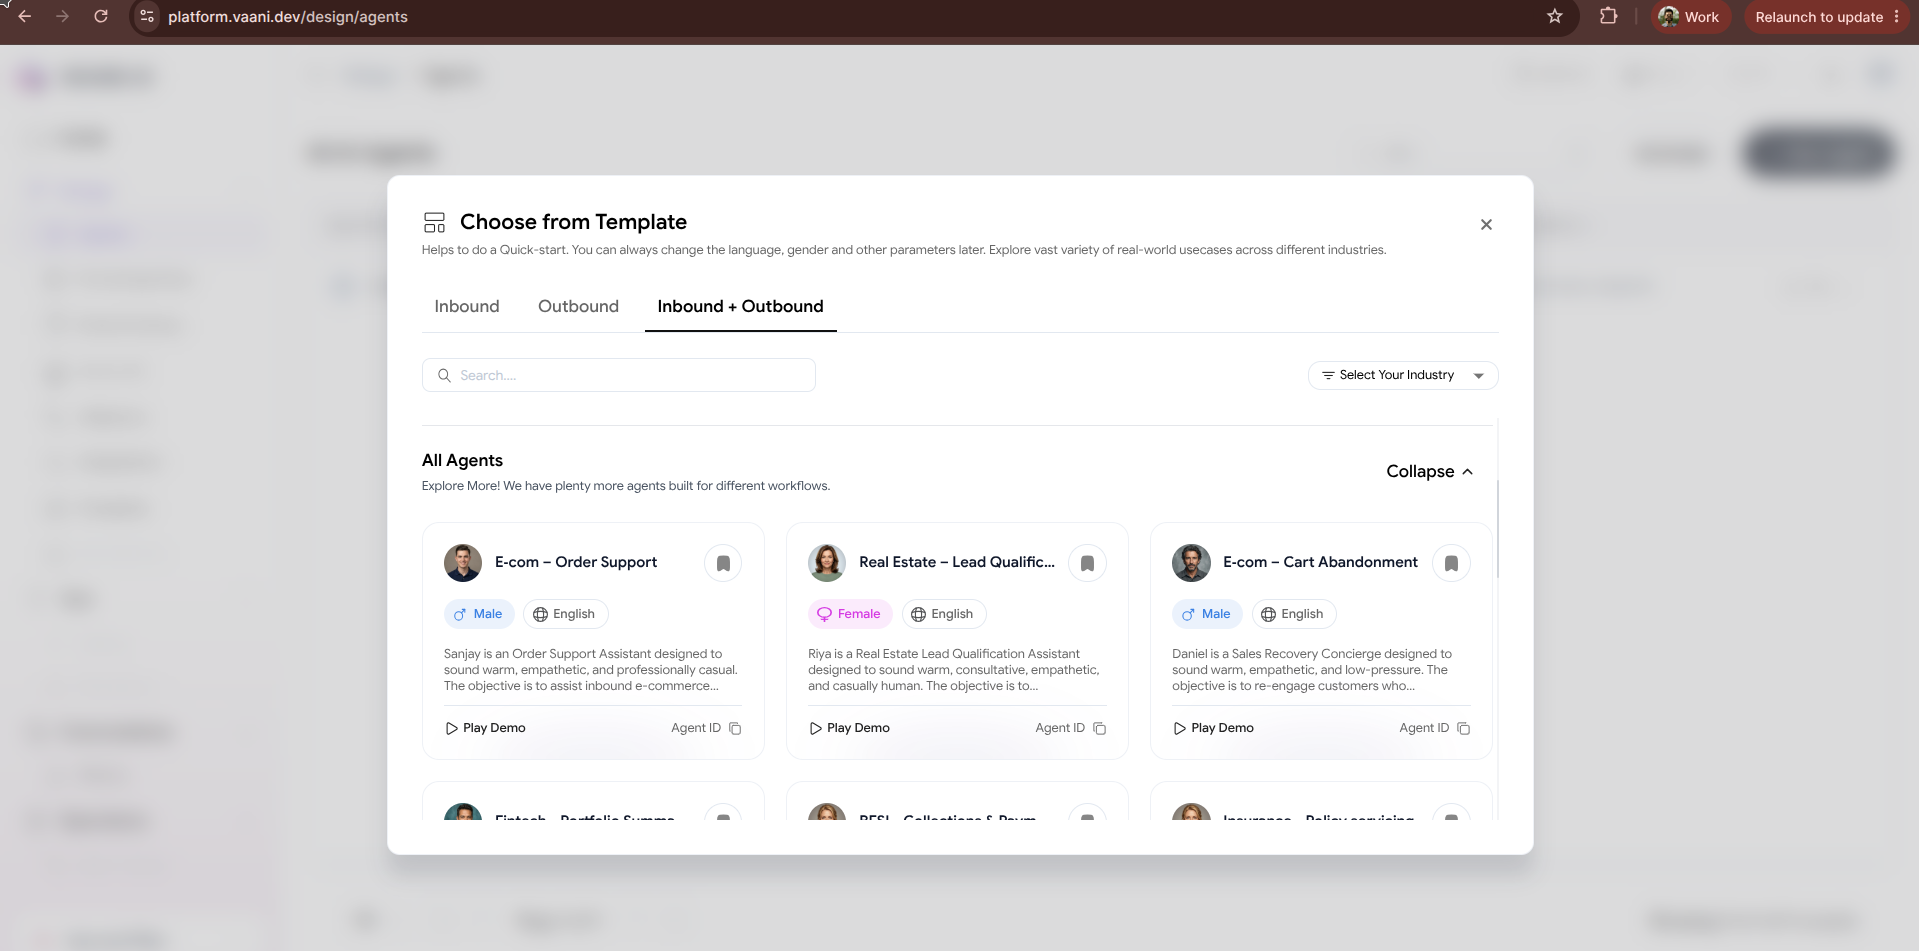Screen dimensions: 1919x951
Task: Close the Choose from Template dialog
Action: (1486, 224)
